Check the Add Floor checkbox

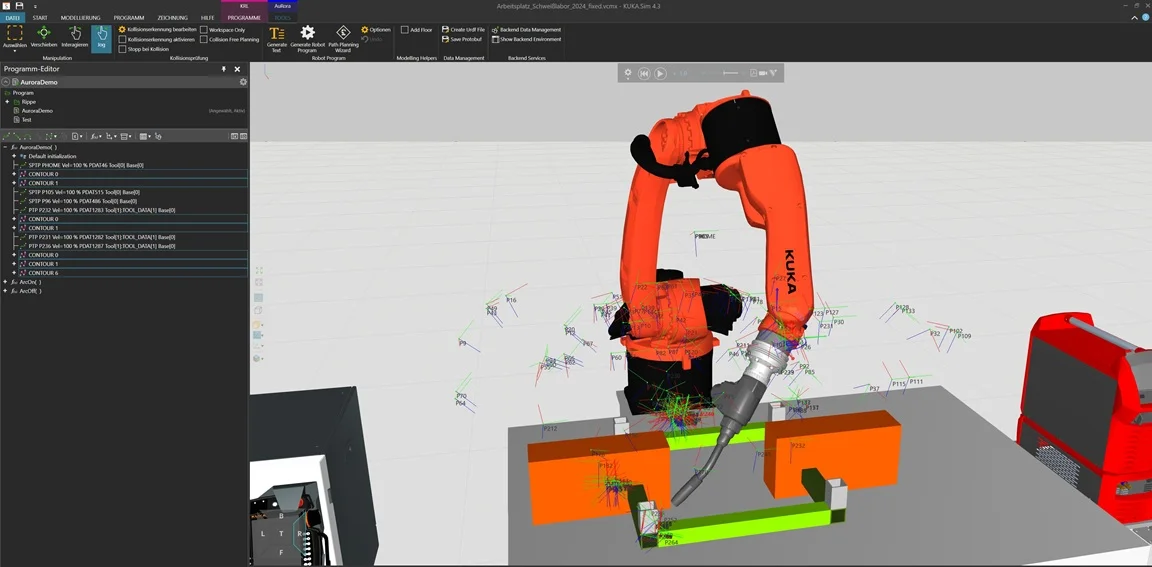tap(404, 30)
